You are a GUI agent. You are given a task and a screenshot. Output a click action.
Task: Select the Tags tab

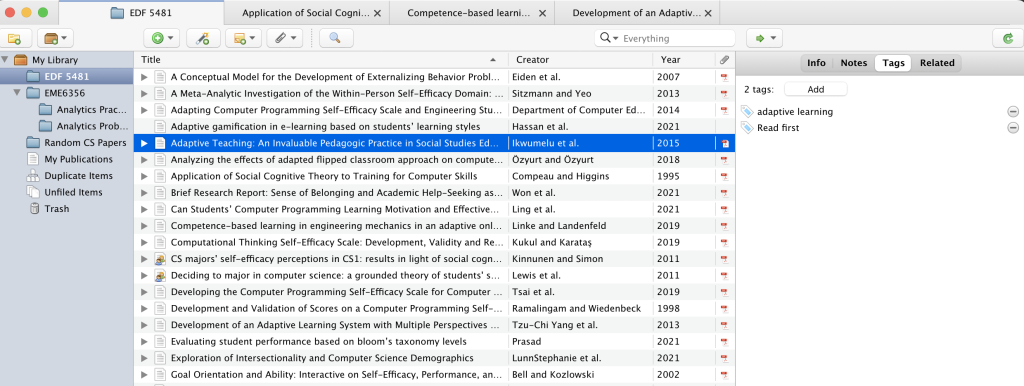point(893,63)
